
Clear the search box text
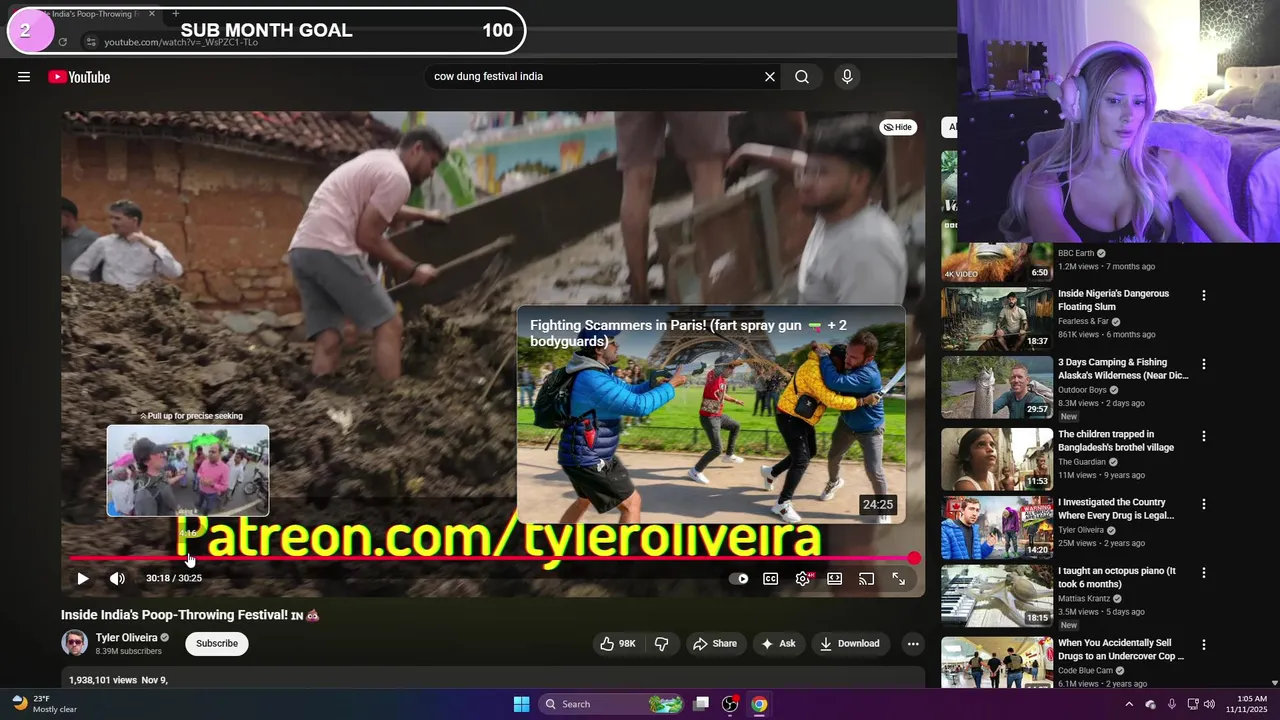770,77
